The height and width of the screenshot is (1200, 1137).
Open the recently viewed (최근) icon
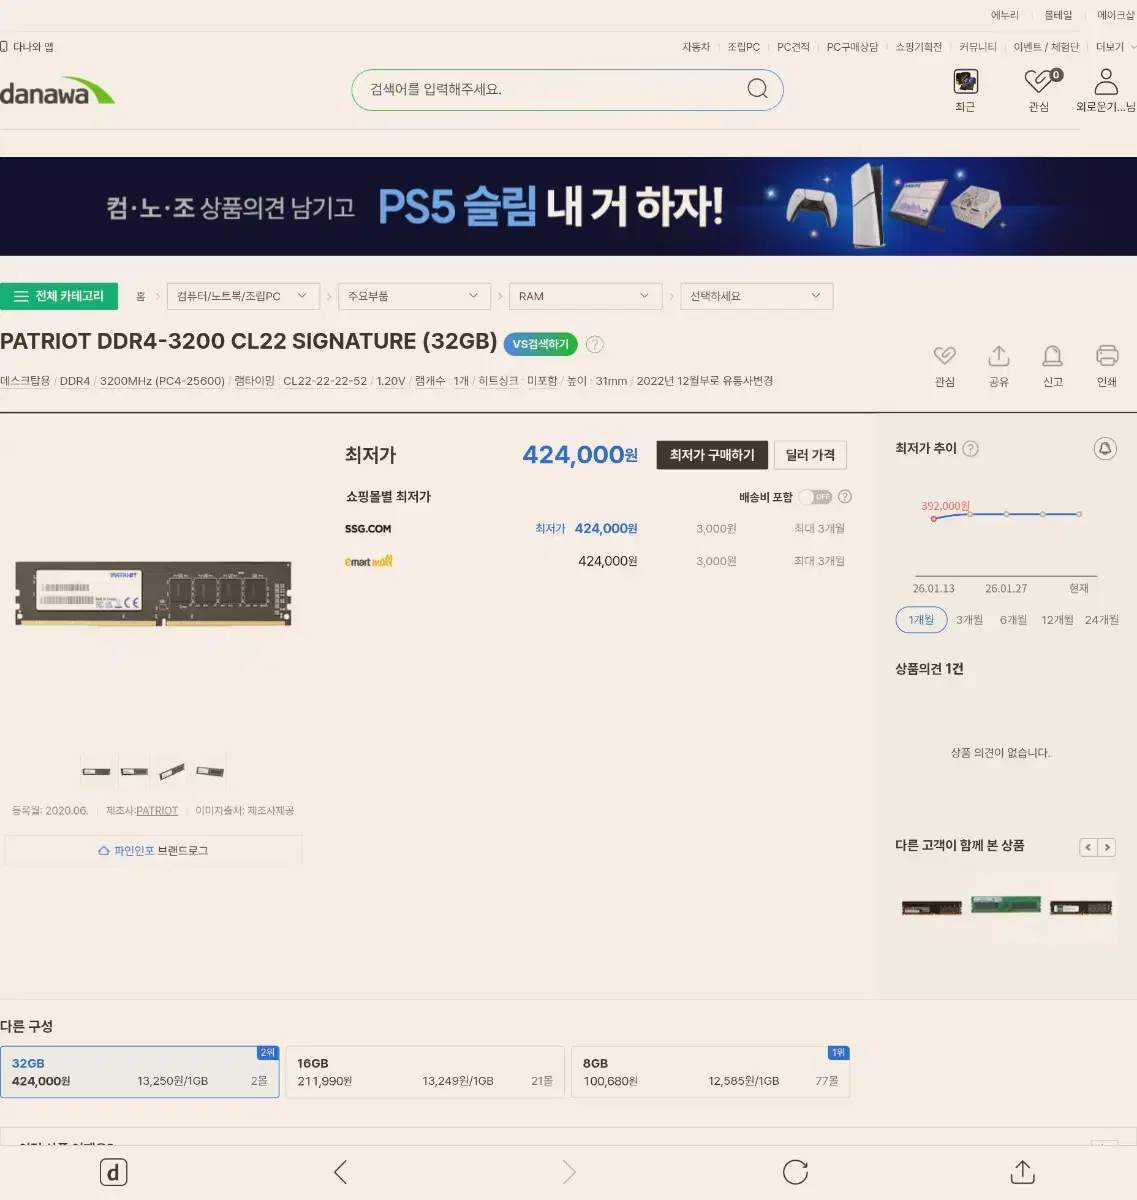point(965,81)
